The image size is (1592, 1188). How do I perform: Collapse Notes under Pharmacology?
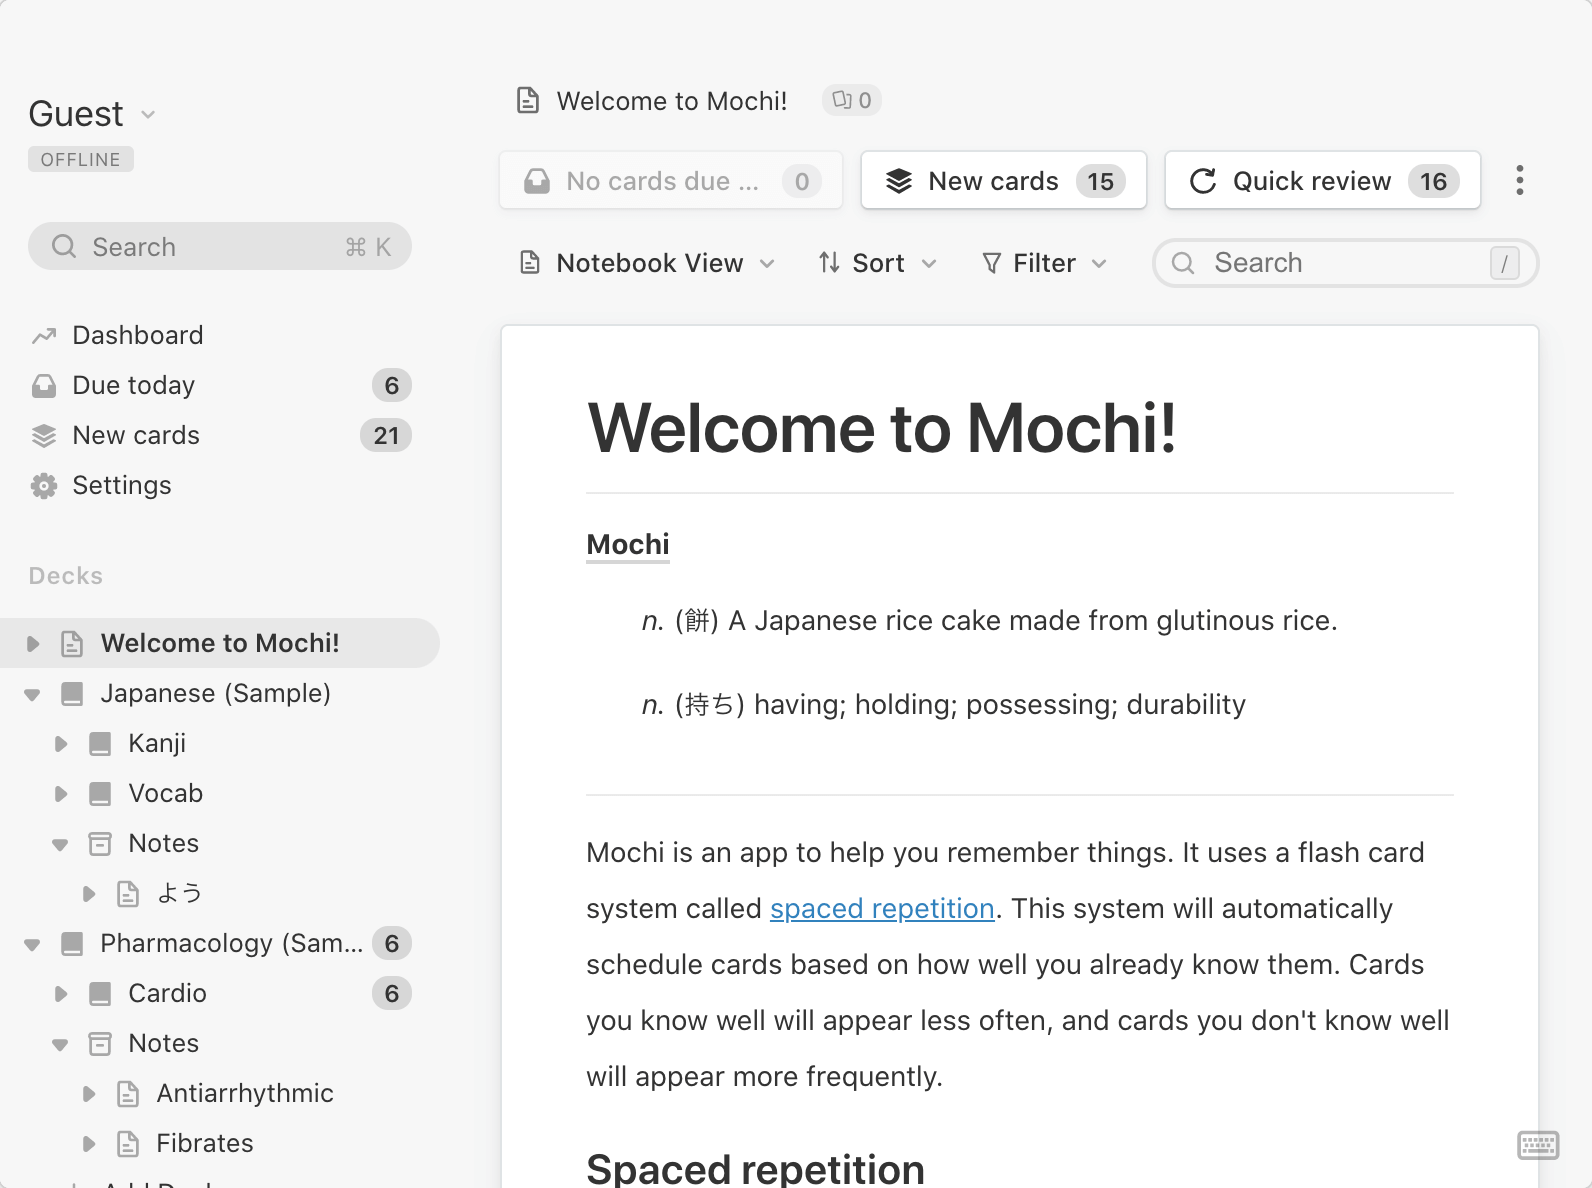coord(61,1044)
